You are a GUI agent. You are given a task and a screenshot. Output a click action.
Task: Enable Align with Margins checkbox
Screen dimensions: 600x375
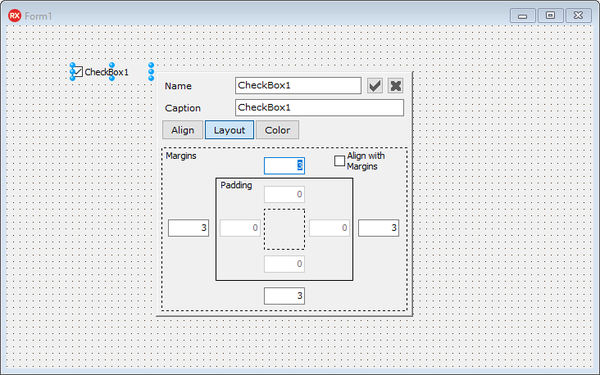[x=339, y=161]
